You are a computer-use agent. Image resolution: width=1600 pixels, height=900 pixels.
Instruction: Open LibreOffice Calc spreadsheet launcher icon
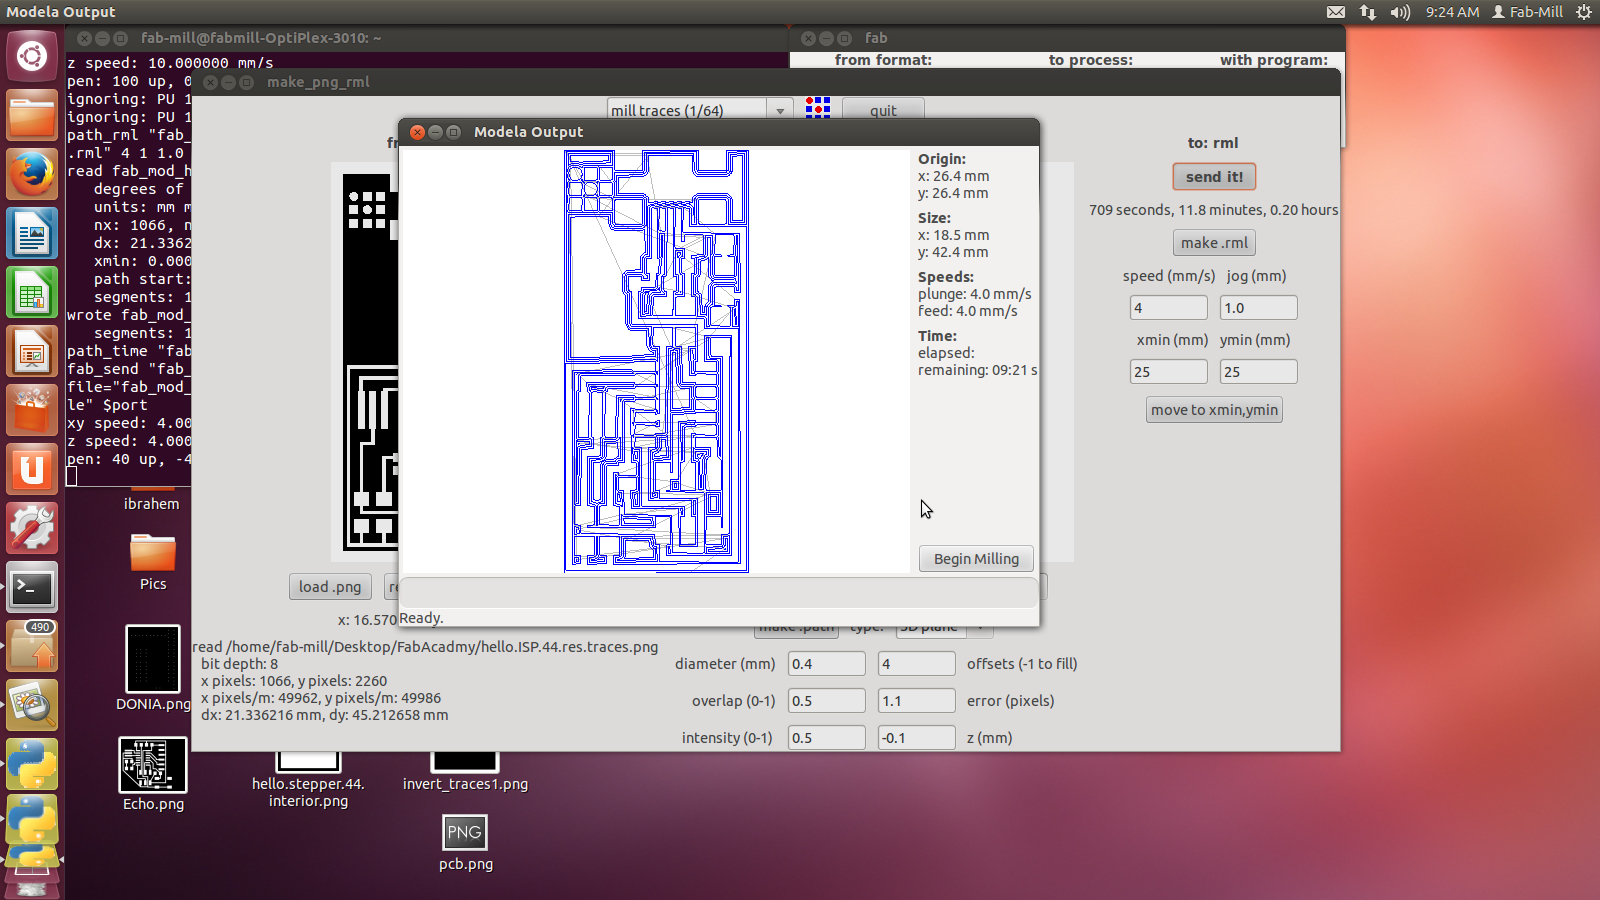(32, 294)
